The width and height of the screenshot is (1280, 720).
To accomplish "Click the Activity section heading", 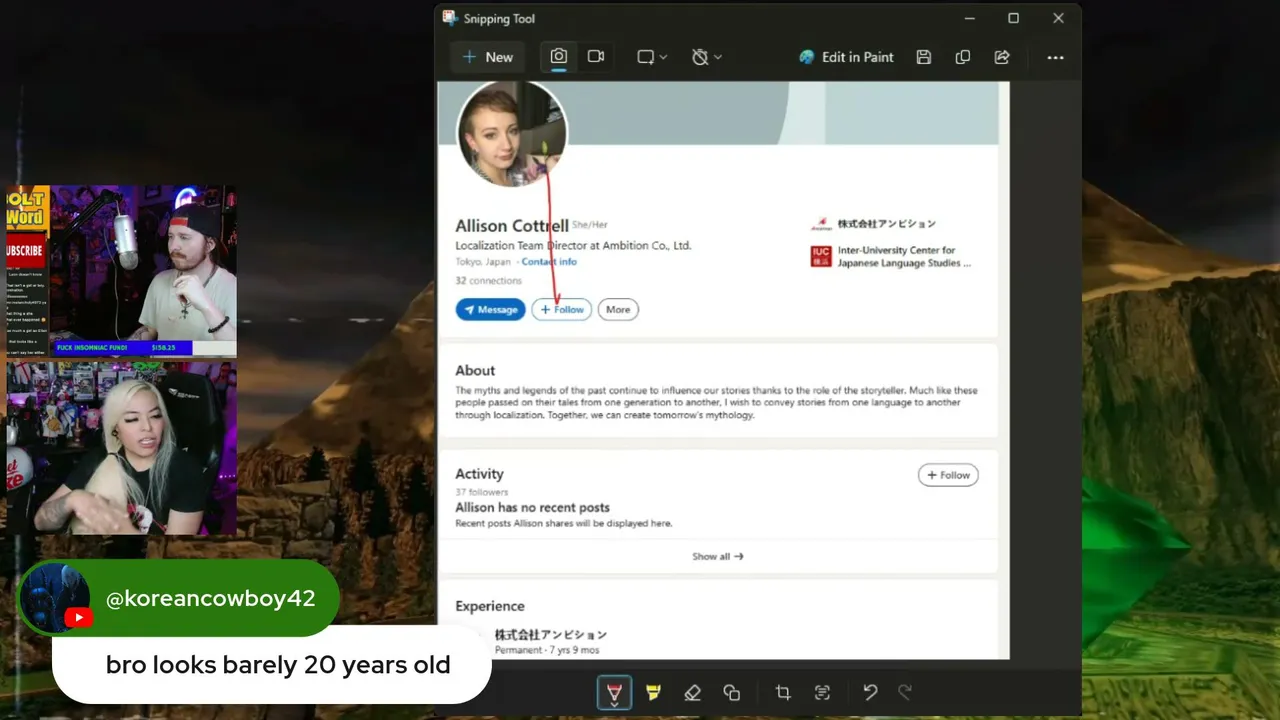I will click(480, 474).
